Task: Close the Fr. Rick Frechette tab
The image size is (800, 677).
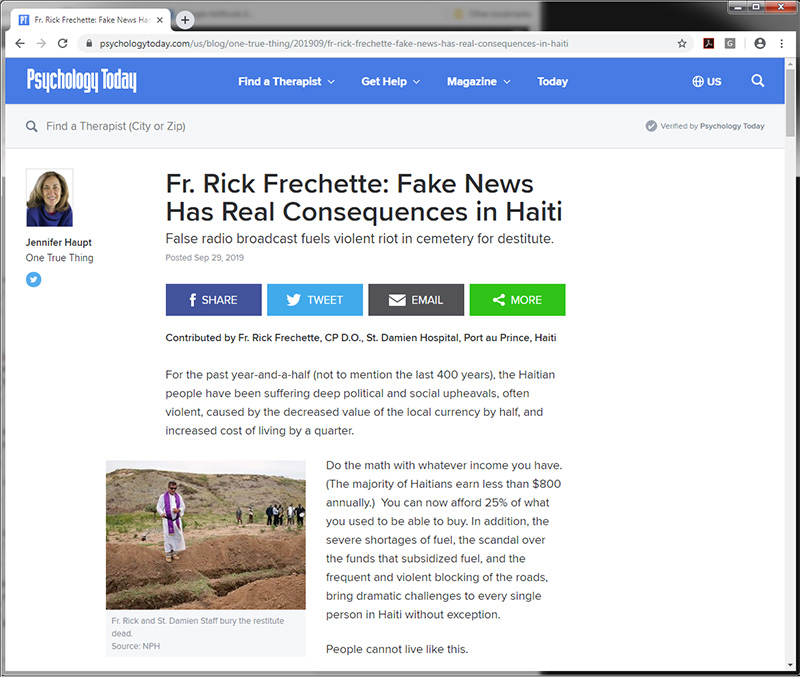Action: (160, 20)
